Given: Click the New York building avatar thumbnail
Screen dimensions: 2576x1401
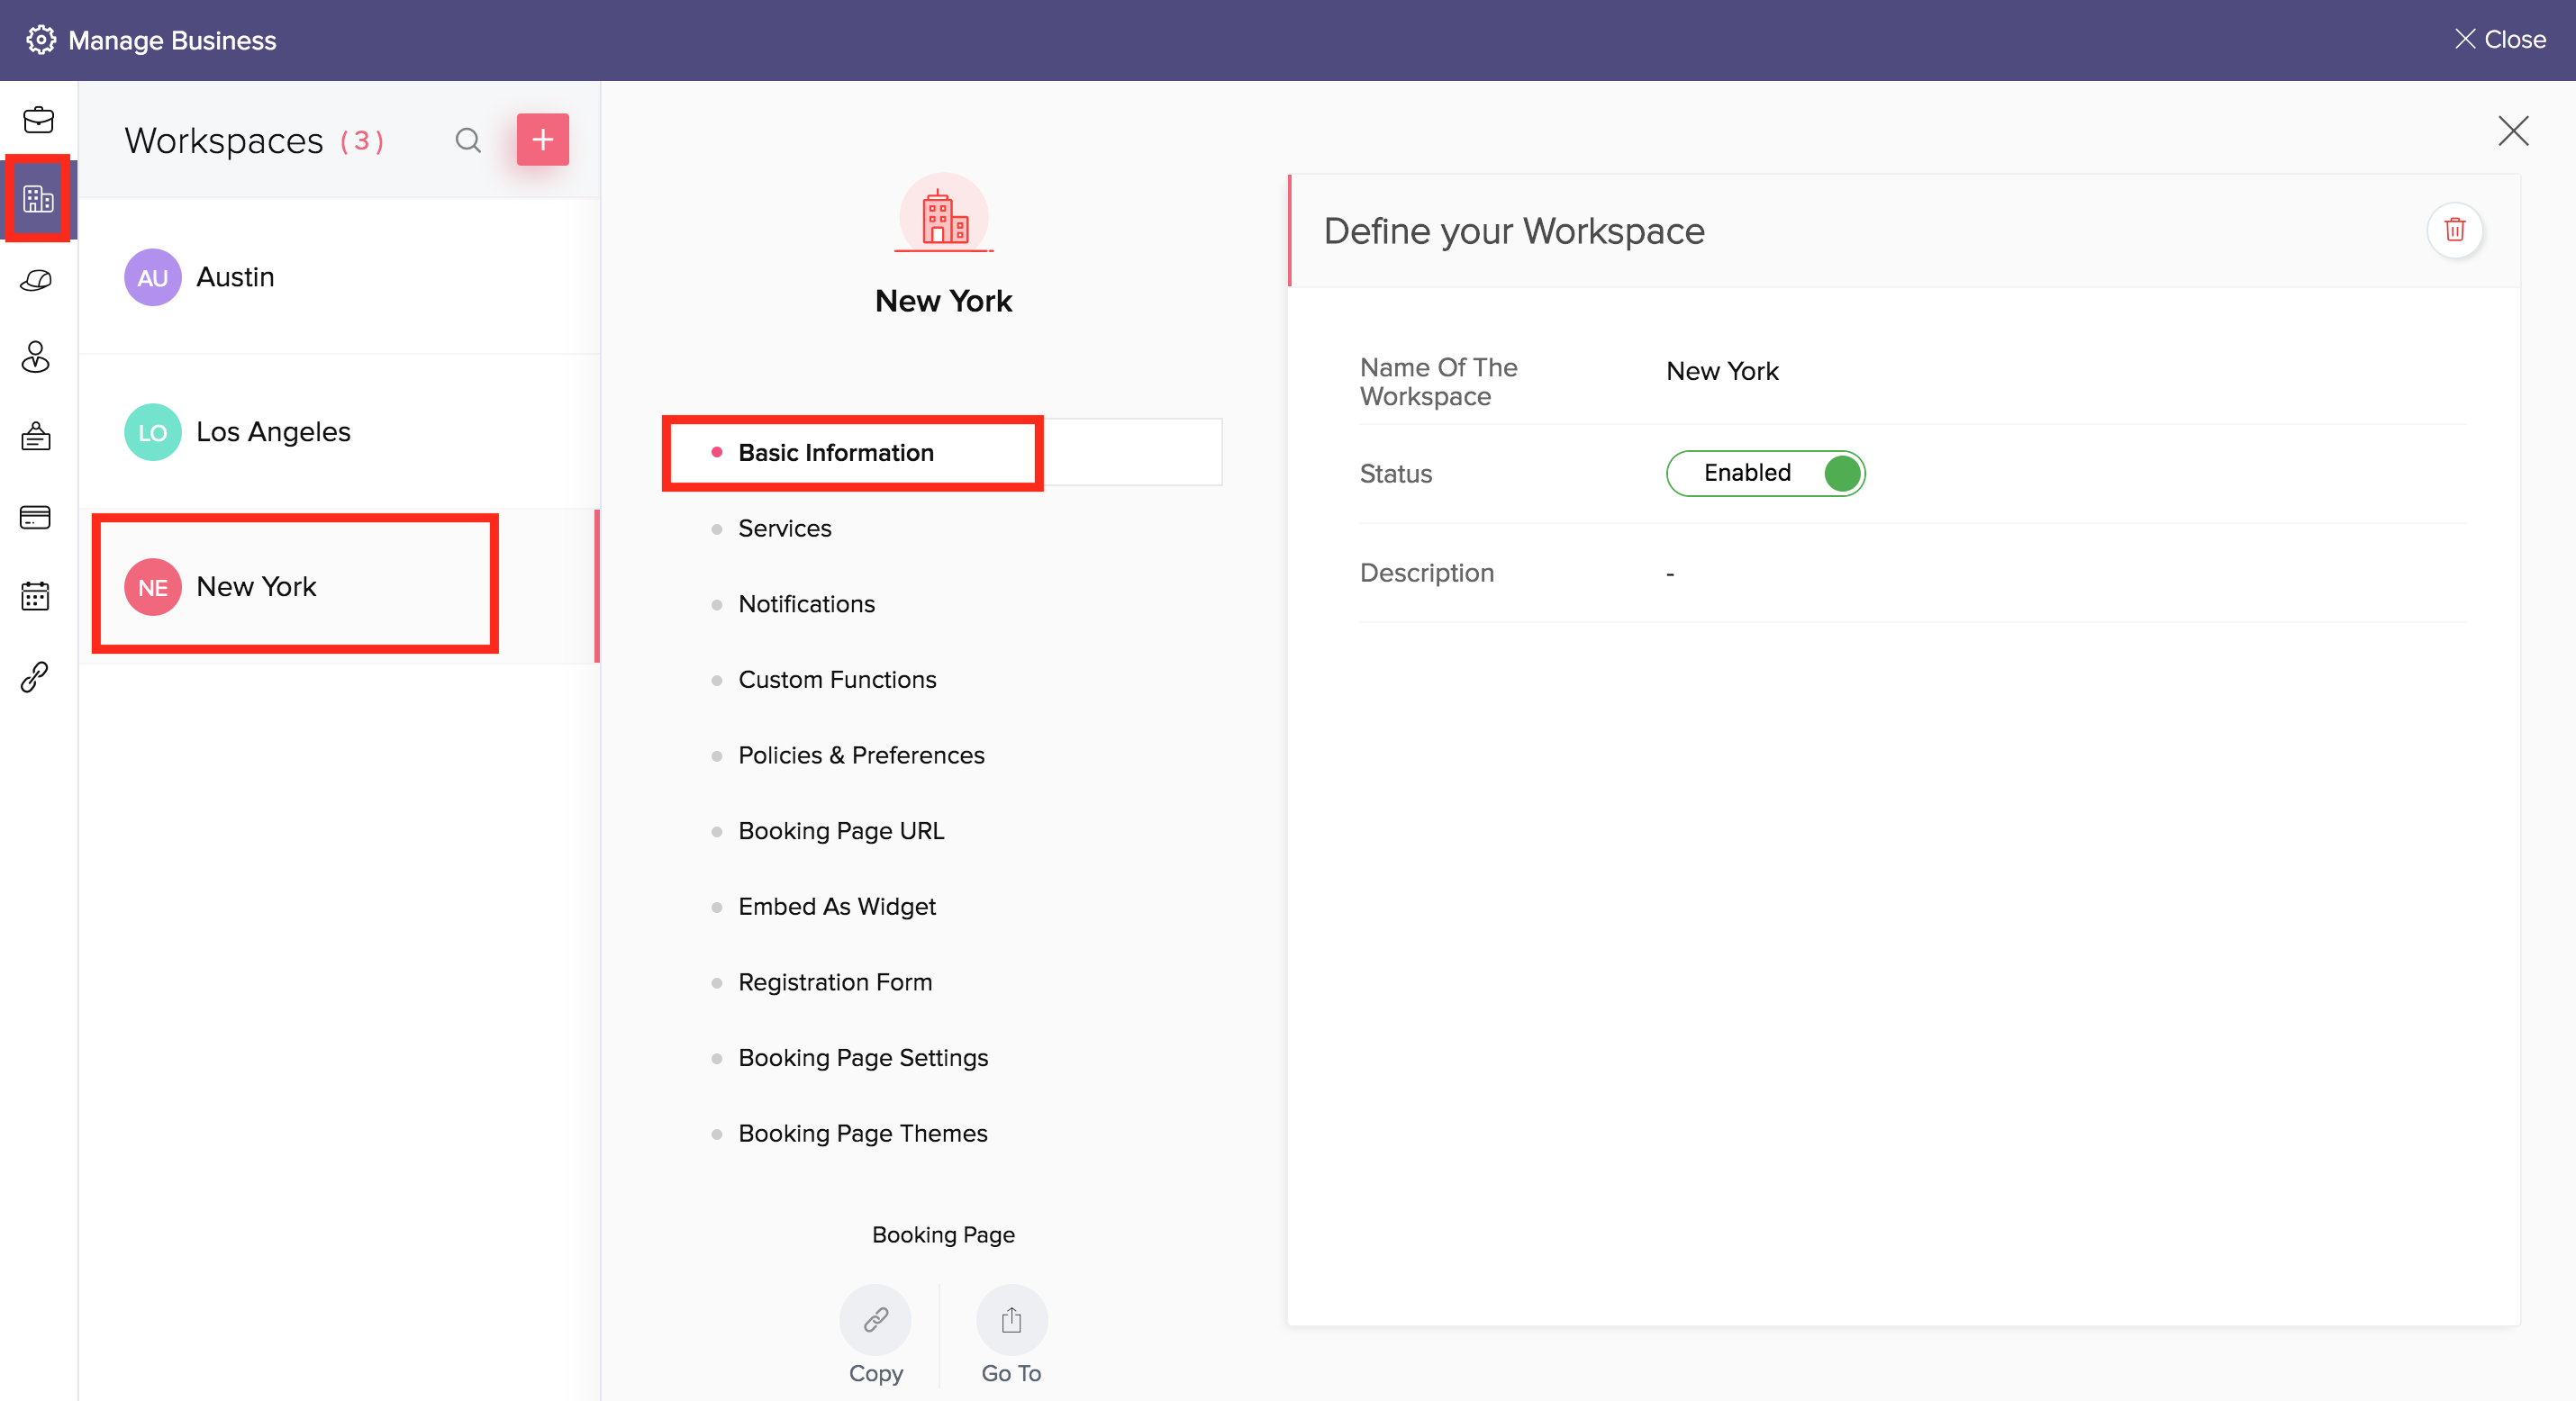Looking at the screenshot, I should coord(943,216).
